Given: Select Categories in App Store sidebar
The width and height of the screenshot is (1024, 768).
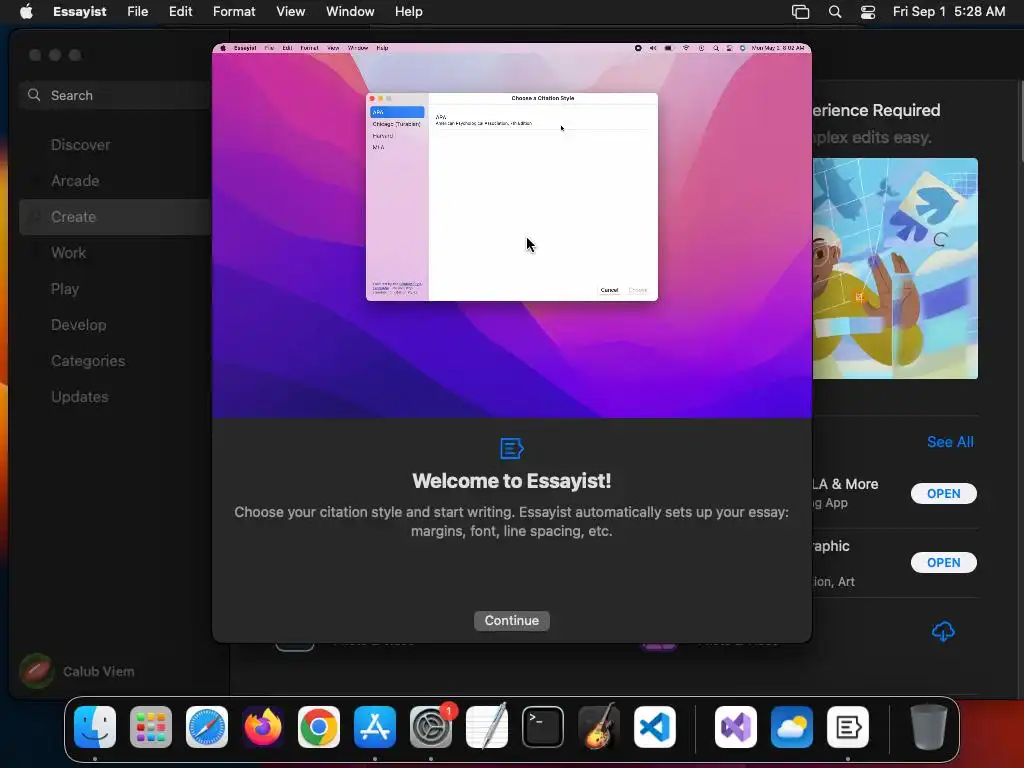Looking at the screenshot, I should 88,360.
